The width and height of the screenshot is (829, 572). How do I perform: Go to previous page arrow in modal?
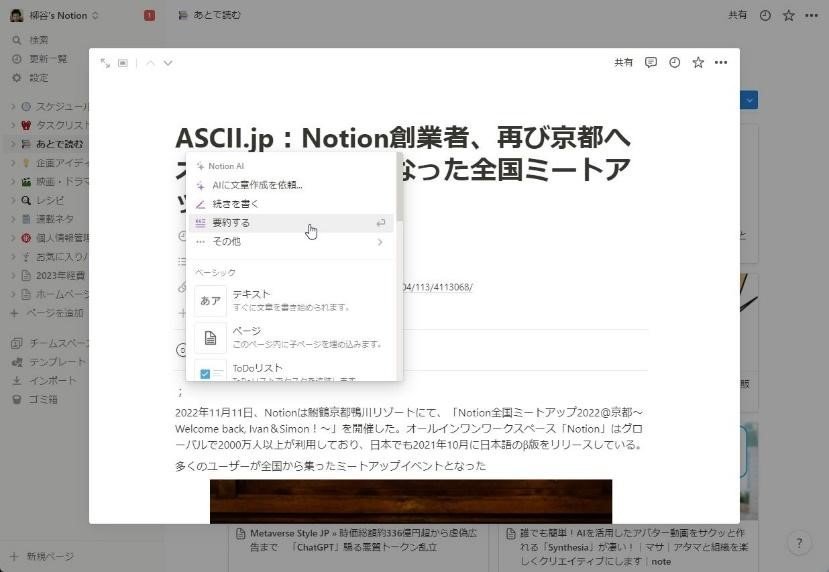click(x=150, y=63)
